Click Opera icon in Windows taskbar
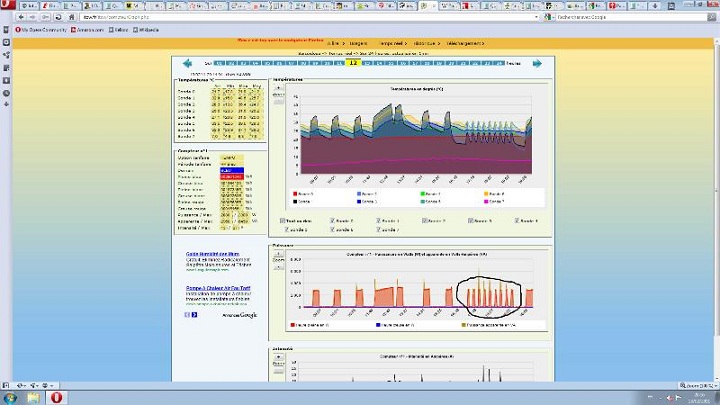This screenshot has width=720, height=405. 59,397
